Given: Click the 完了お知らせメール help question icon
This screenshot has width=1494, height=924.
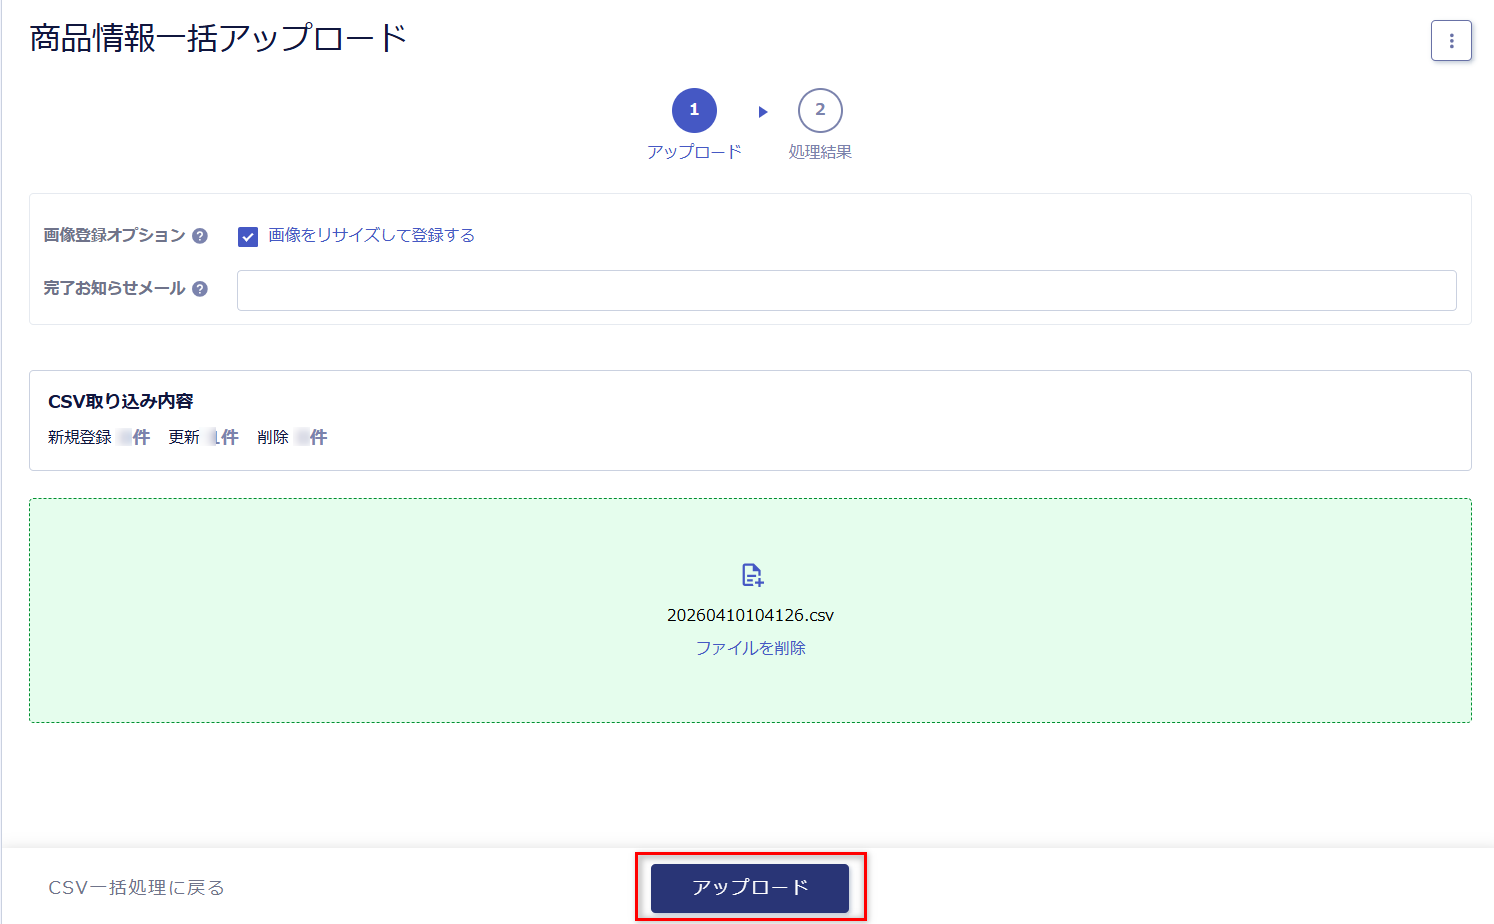Looking at the screenshot, I should [201, 288].
